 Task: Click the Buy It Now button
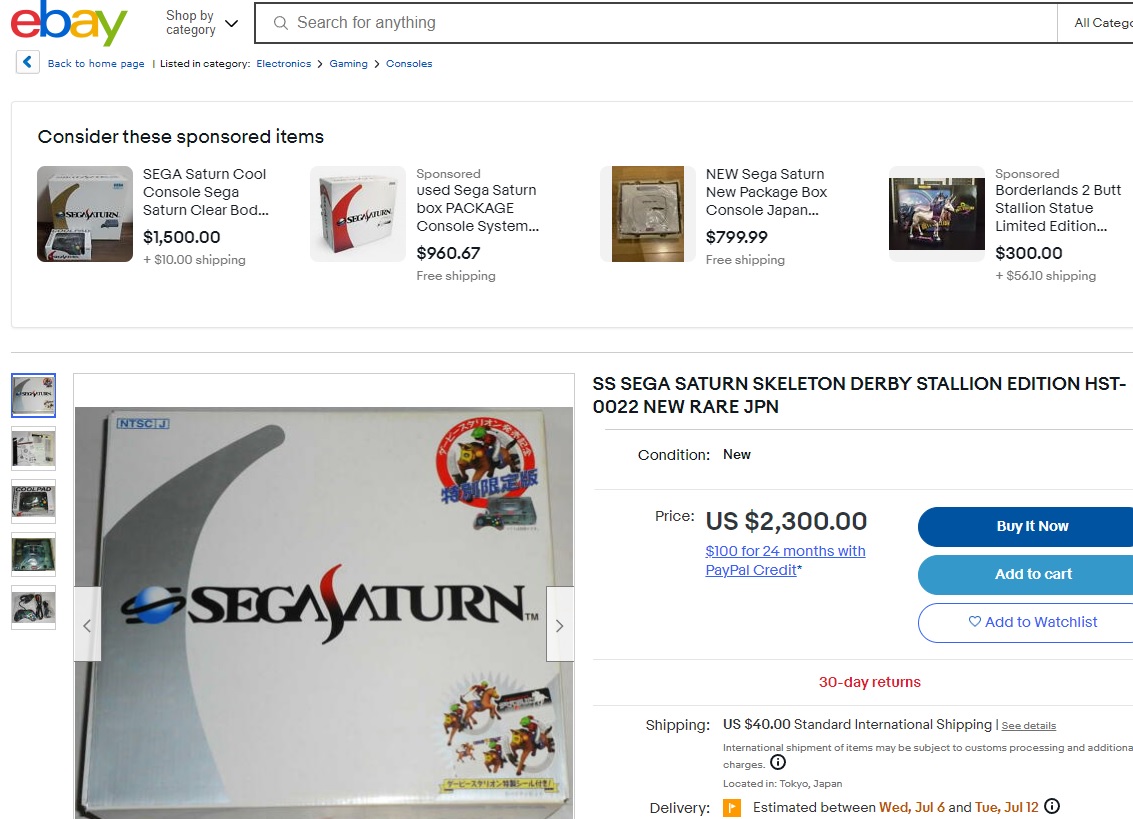tap(1032, 526)
